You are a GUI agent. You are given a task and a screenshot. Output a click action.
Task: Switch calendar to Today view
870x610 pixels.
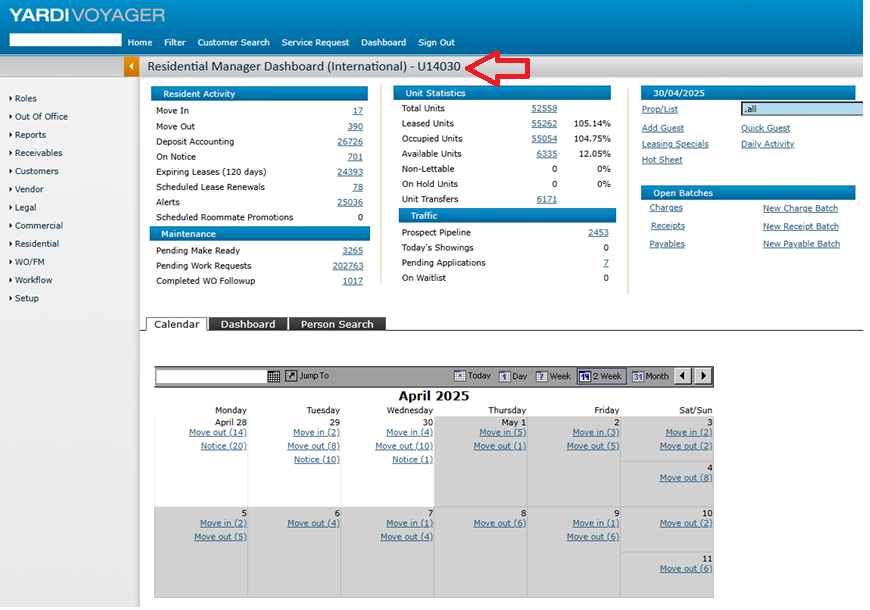pyautogui.click(x=472, y=376)
